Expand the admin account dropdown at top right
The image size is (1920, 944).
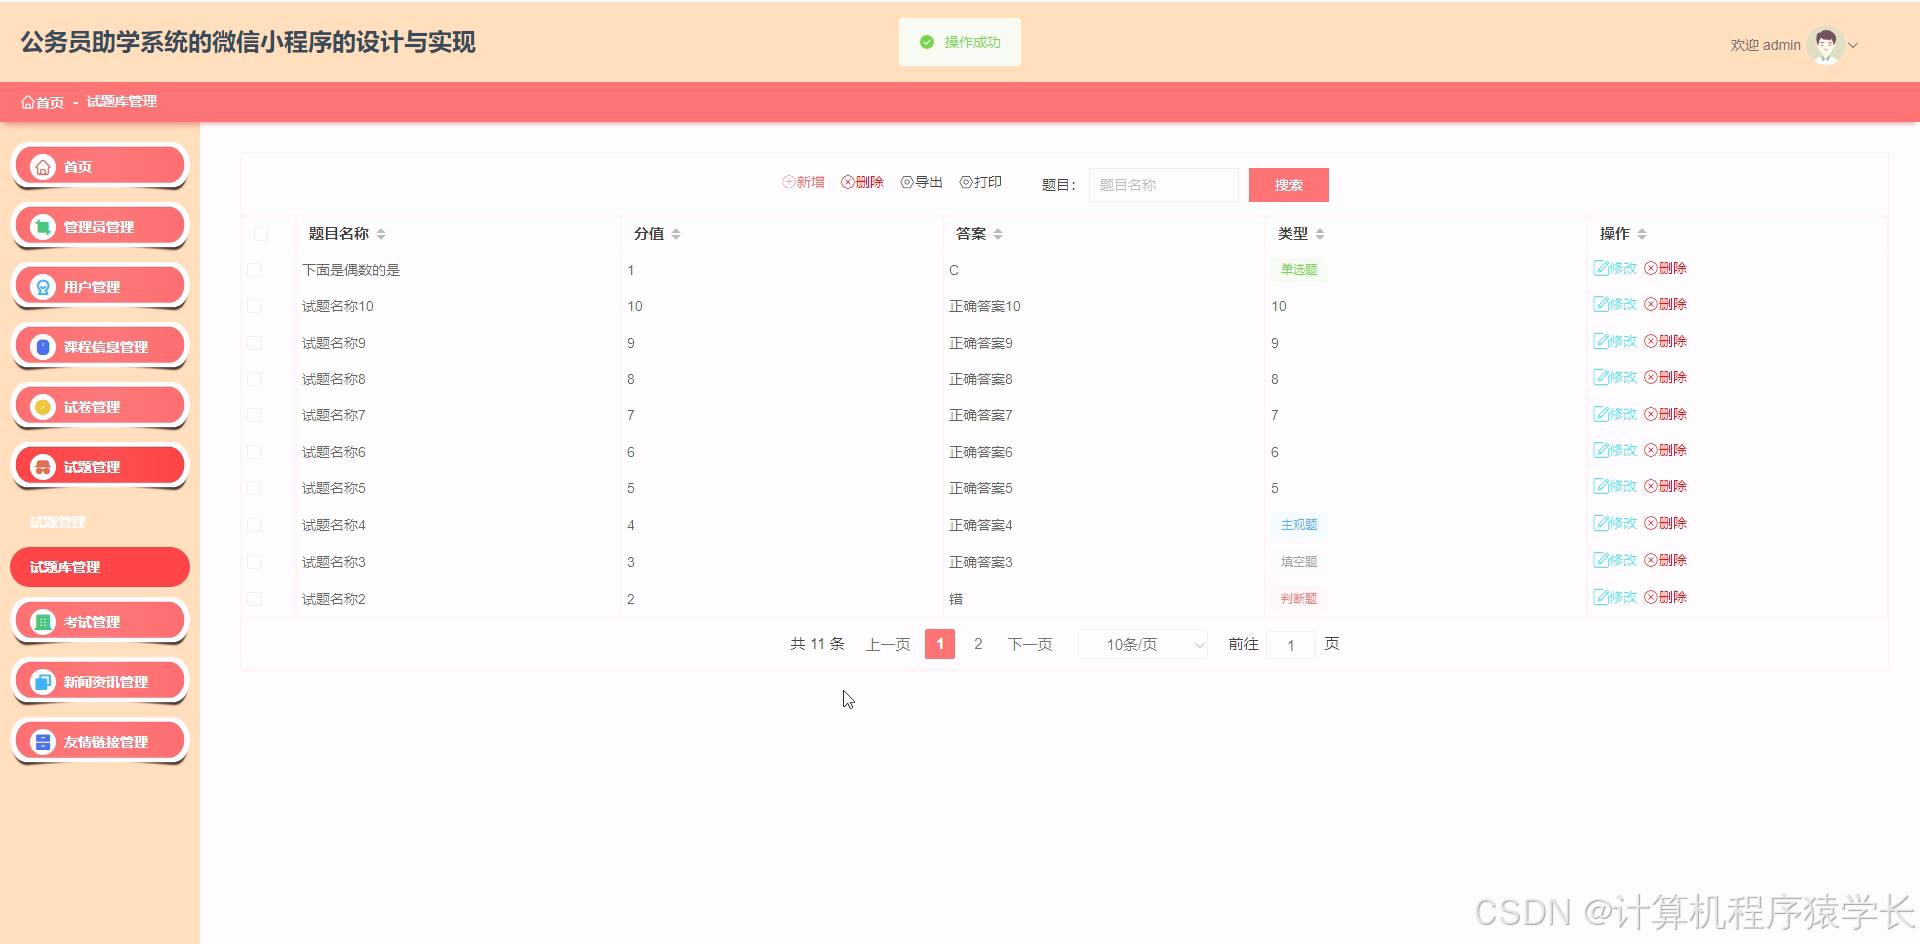tap(1855, 45)
